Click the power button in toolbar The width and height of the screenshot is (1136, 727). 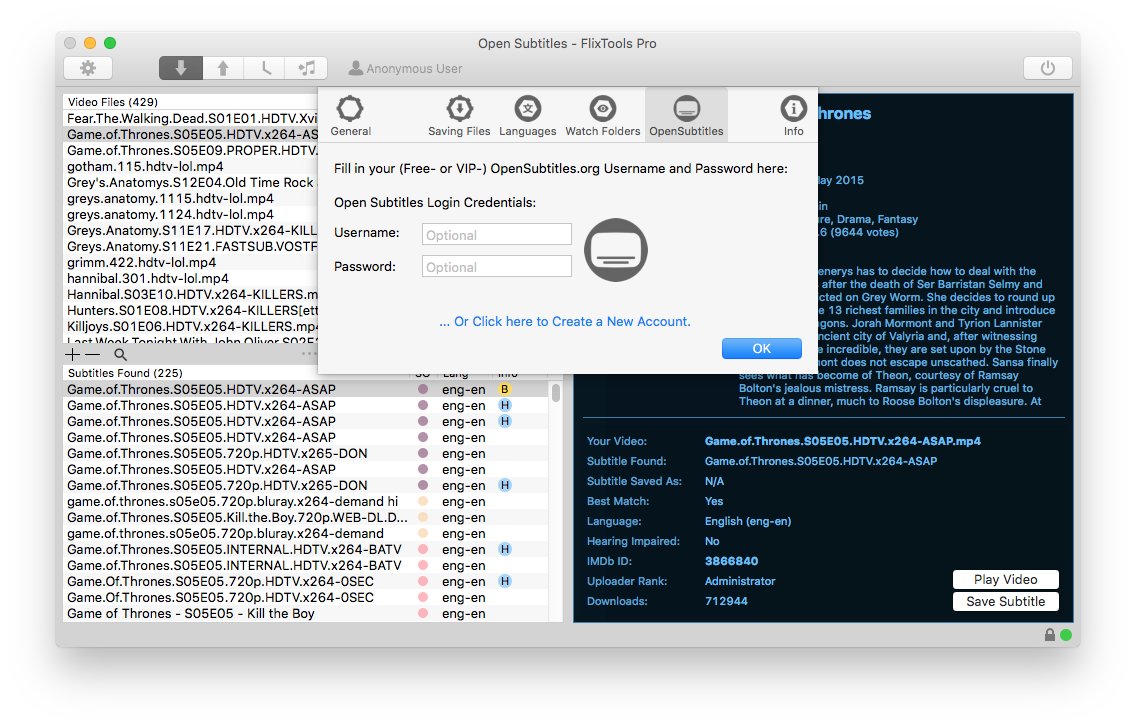pos(1047,68)
